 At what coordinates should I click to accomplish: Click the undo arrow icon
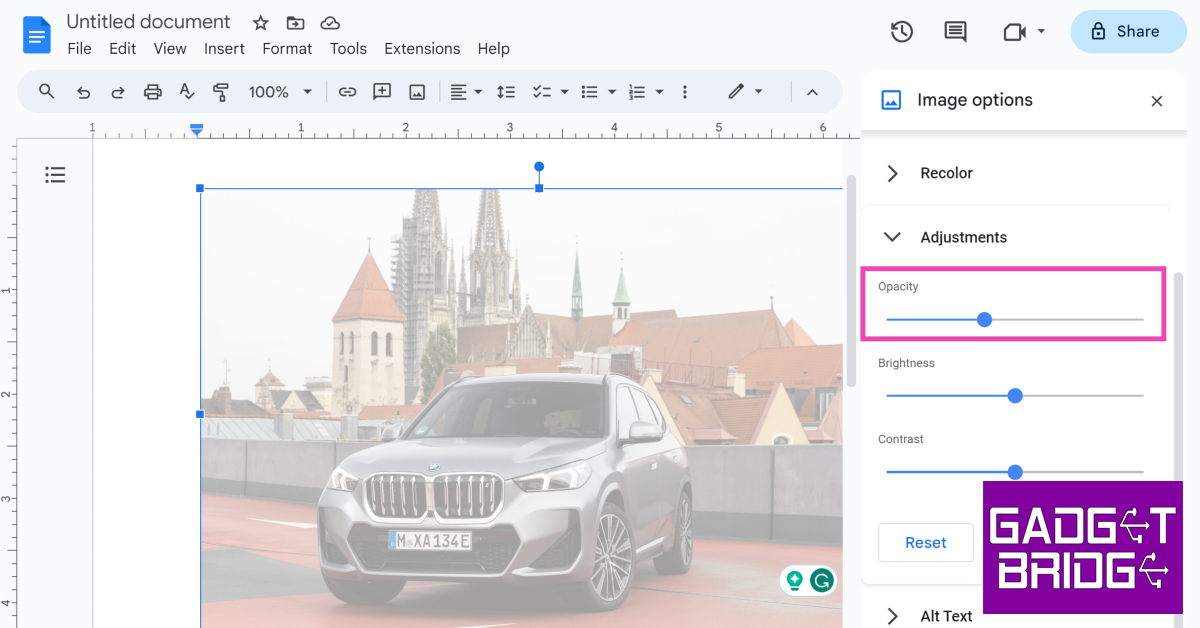(84, 92)
